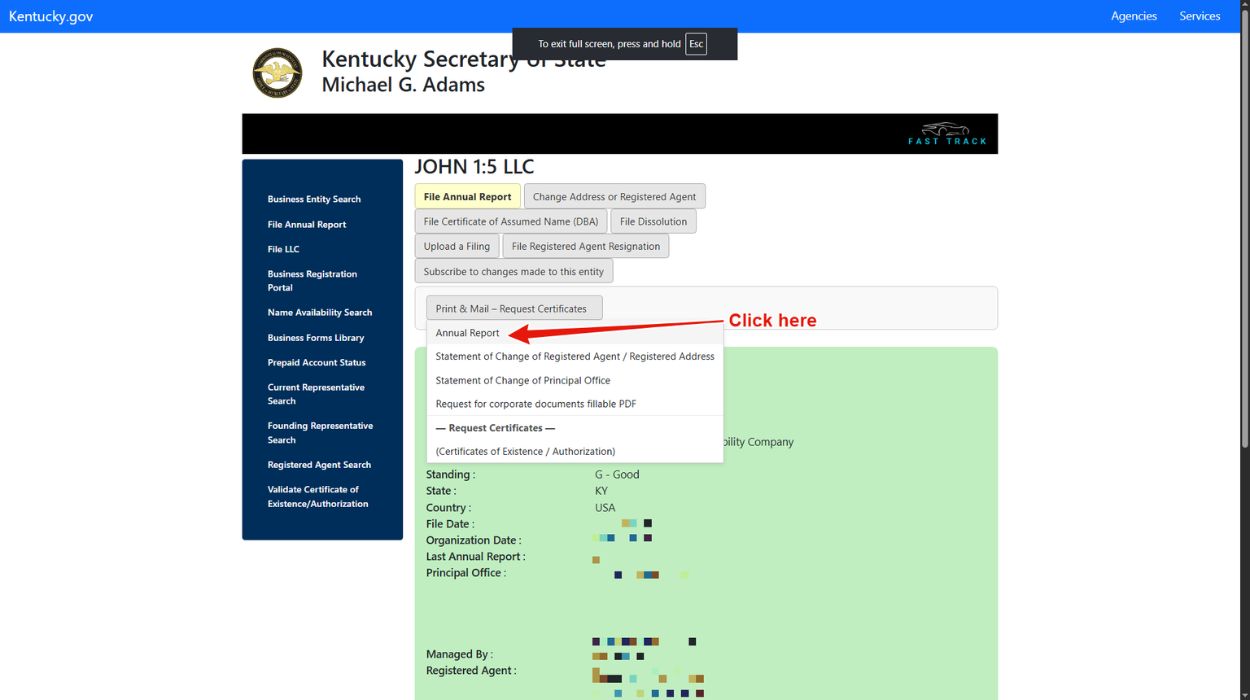Click the Michael G. Adams name text
1250x700 pixels.
(x=403, y=85)
